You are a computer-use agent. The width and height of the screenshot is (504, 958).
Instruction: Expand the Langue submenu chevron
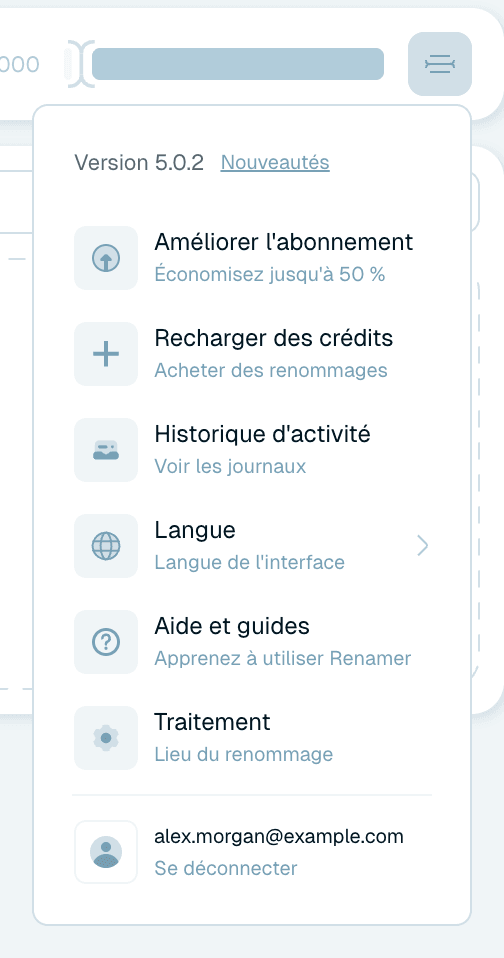423,546
